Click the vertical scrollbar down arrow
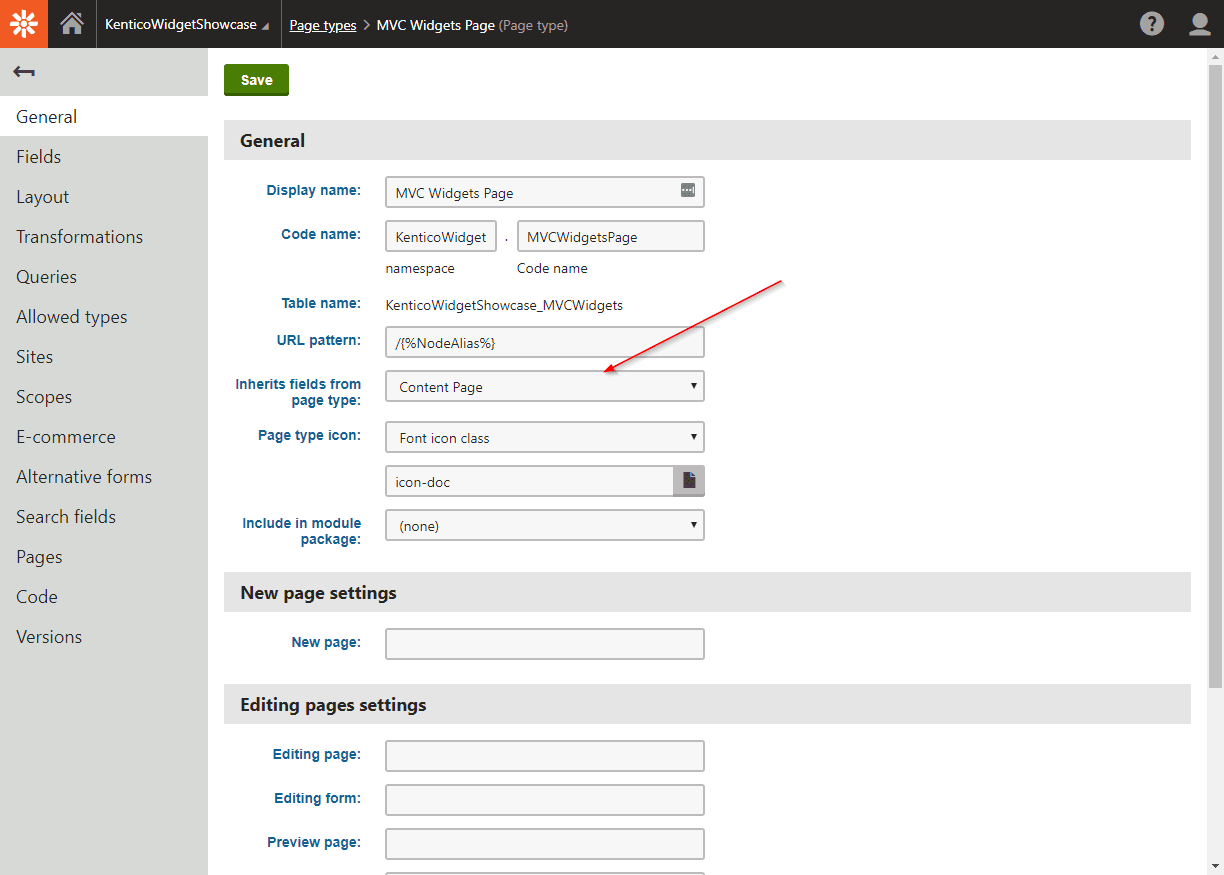The height and width of the screenshot is (875, 1224). pyautogui.click(x=1215, y=865)
